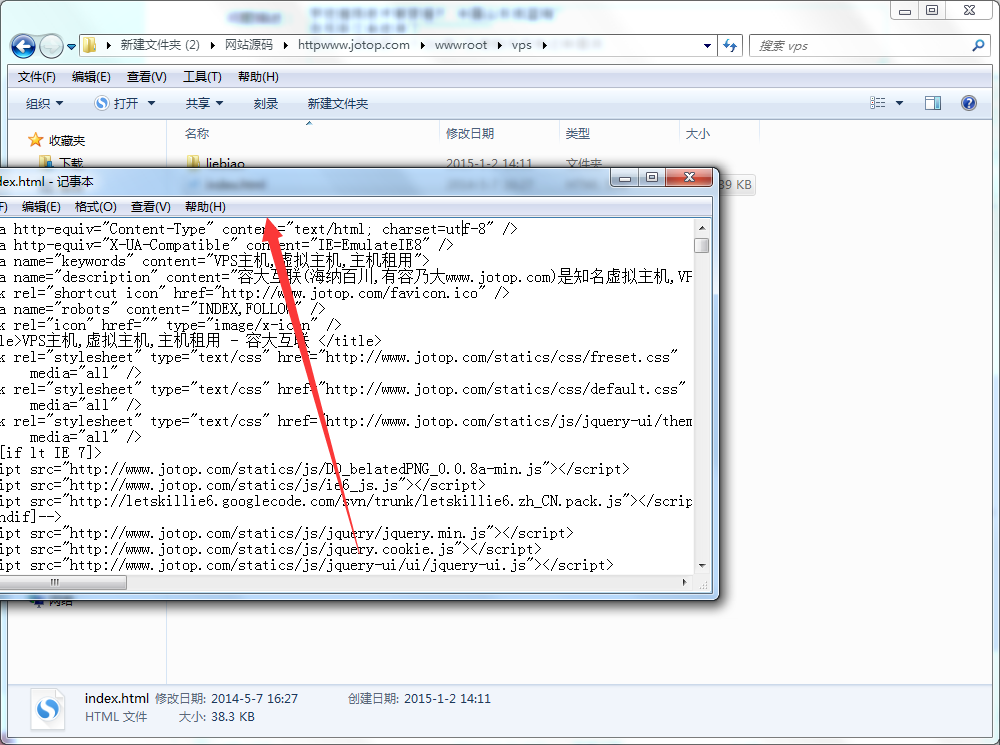Open Explorer 查看(V) menu

pyautogui.click(x=147, y=77)
